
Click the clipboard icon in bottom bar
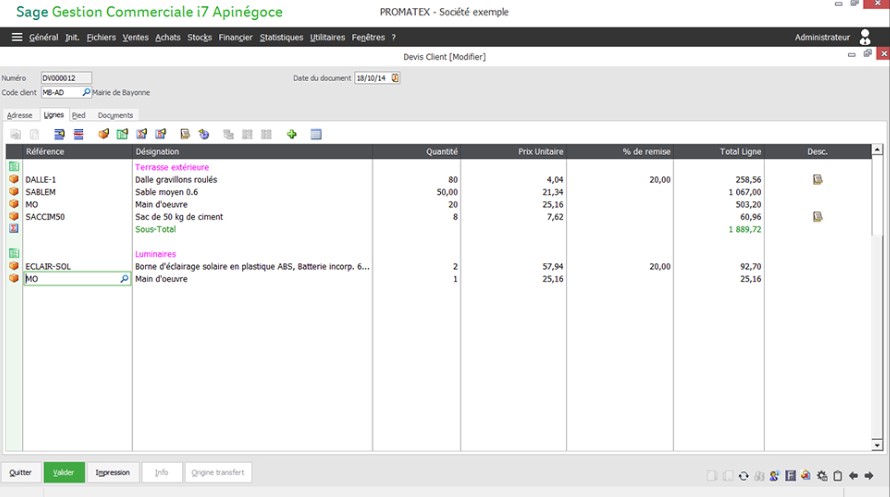point(838,476)
